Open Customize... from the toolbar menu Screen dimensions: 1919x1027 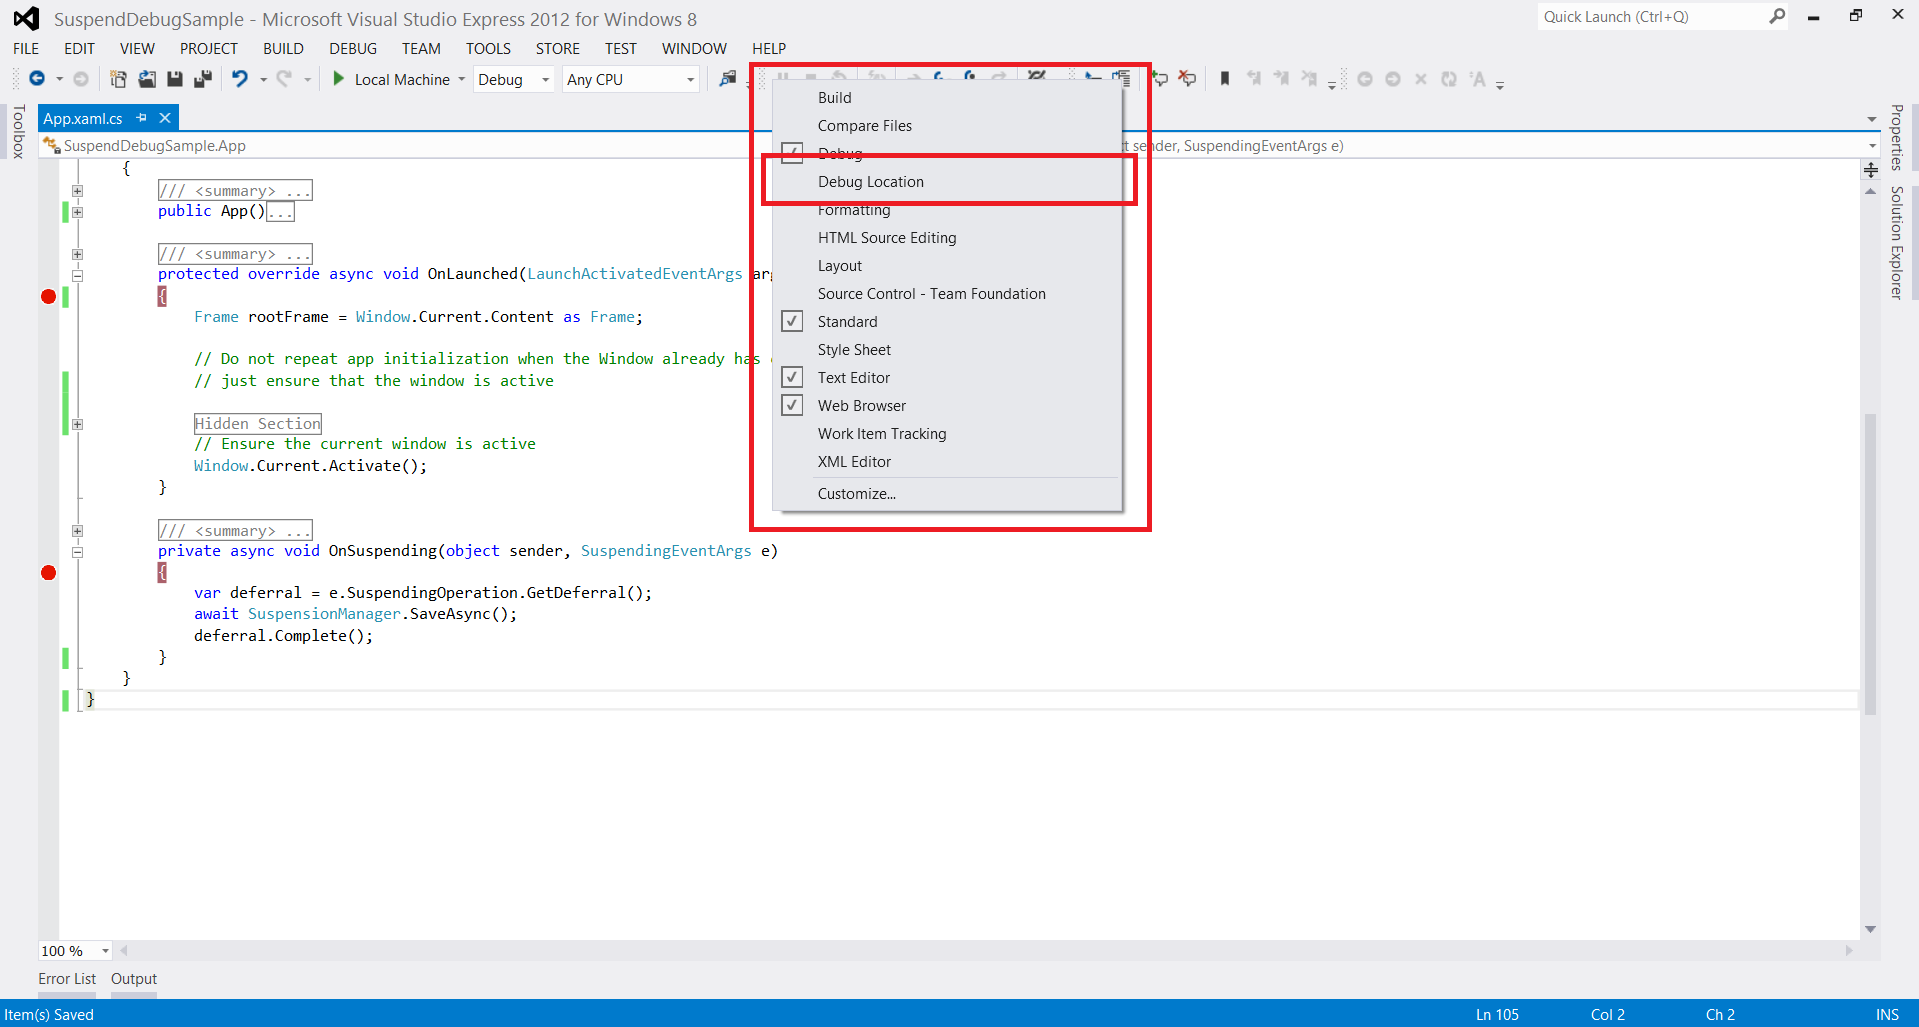tap(948, 494)
